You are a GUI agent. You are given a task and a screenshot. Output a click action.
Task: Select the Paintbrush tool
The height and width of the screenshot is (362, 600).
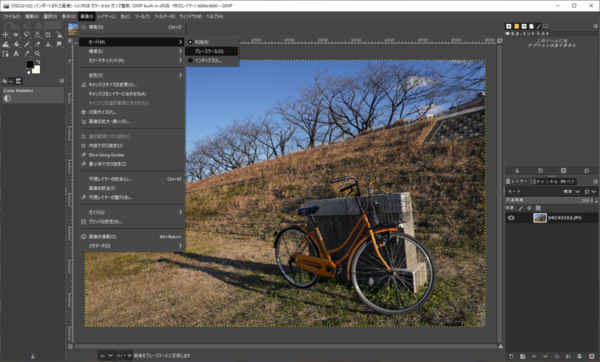coord(27,44)
